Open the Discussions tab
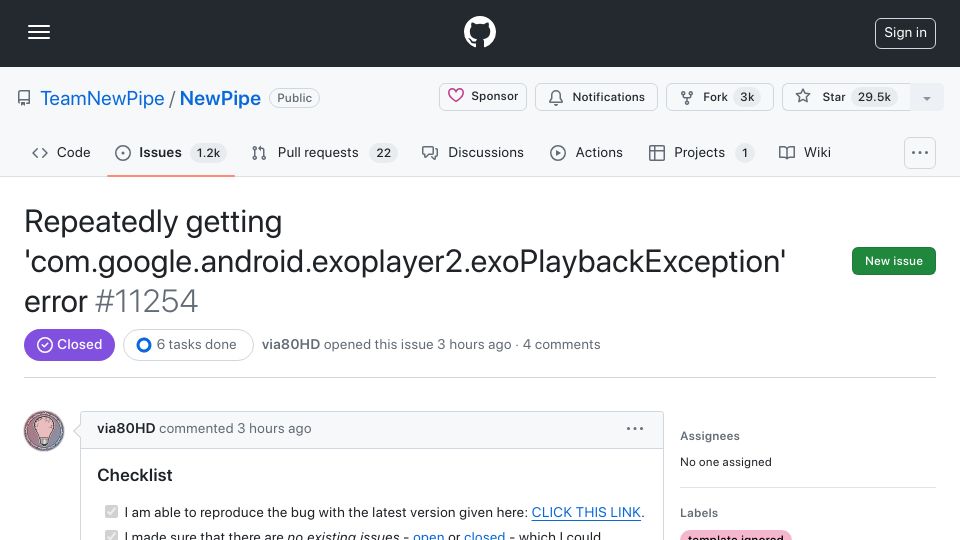Image resolution: width=960 pixels, height=540 pixels. pos(473,152)
